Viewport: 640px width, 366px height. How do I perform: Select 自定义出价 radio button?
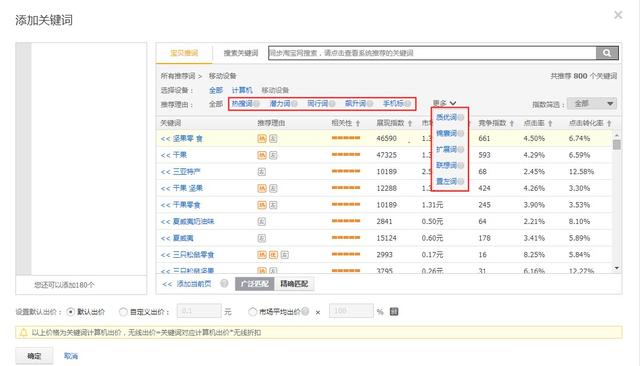click(x=123, y=312)
